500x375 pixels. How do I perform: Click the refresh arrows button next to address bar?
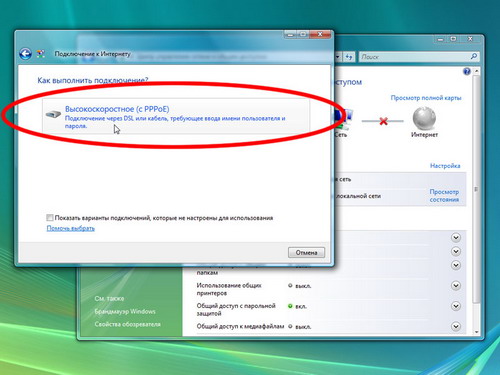pos(349,57)
